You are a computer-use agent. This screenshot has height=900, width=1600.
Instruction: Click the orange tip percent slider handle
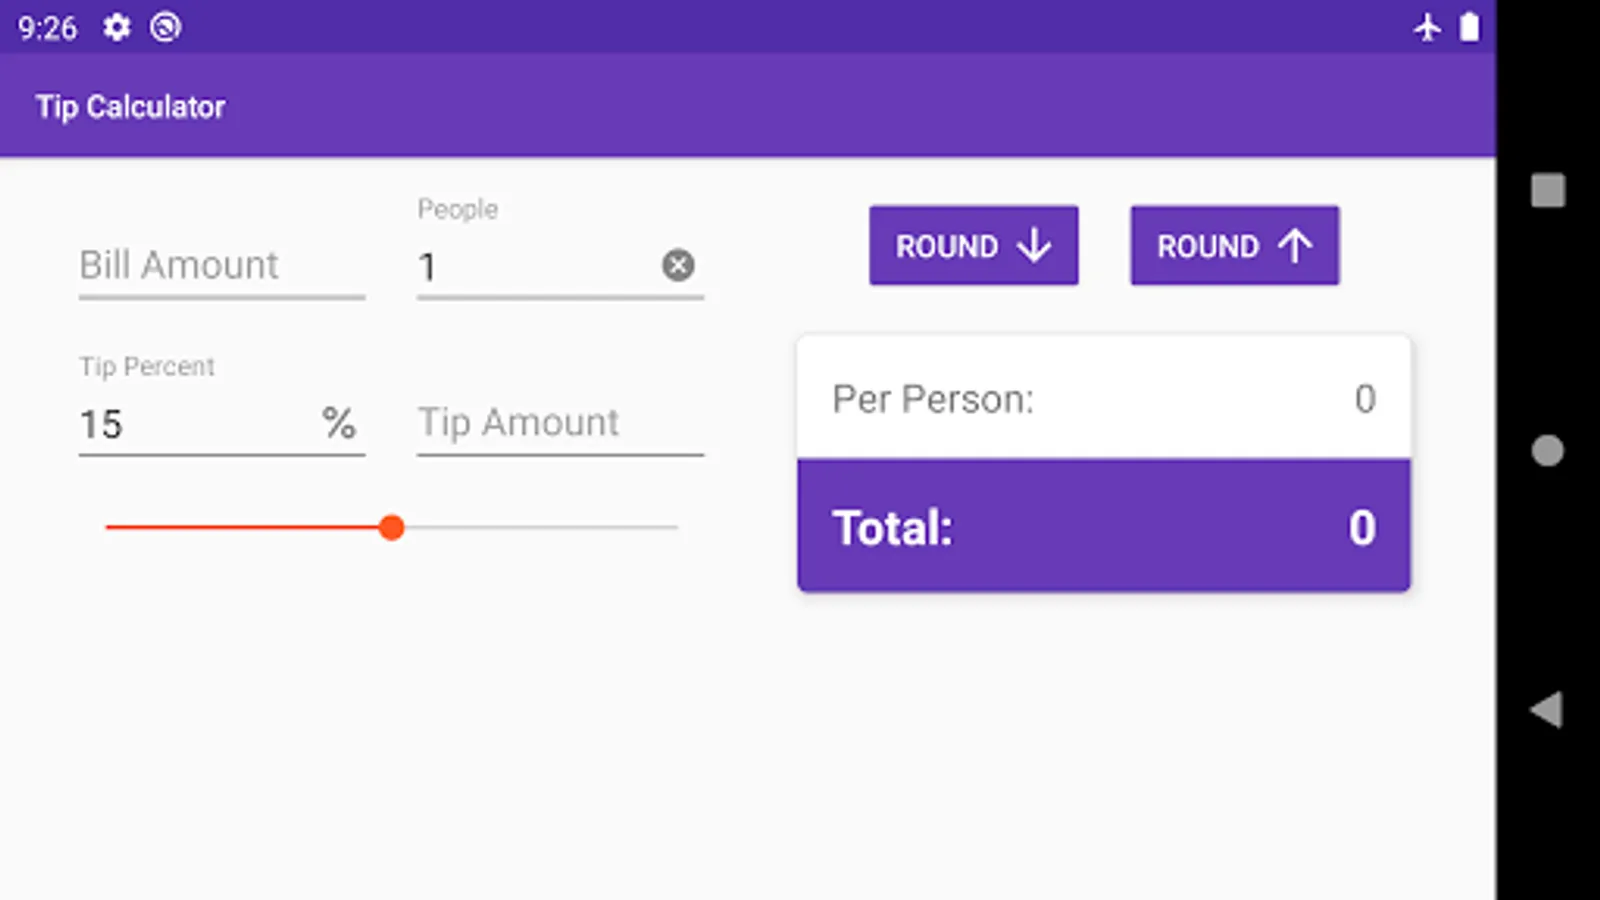[x=392, y=527]
